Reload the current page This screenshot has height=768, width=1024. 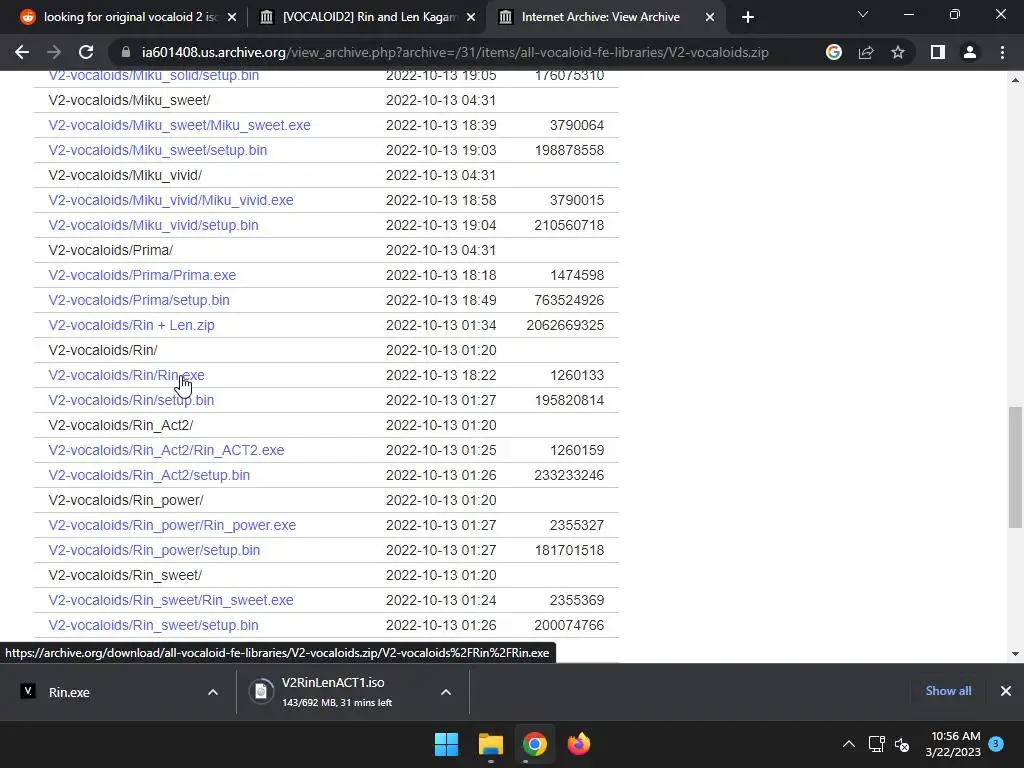(x=86, y=52)
